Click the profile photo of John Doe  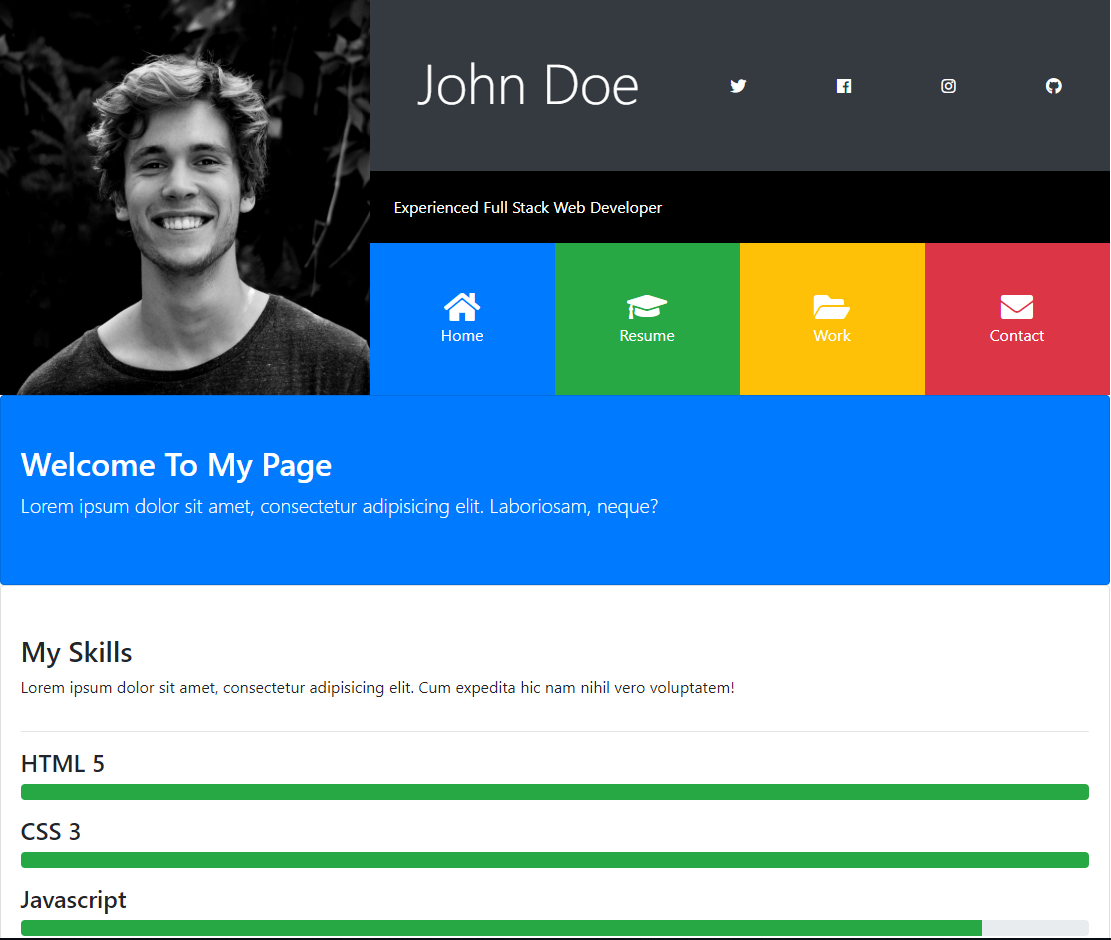coord(185,198)
